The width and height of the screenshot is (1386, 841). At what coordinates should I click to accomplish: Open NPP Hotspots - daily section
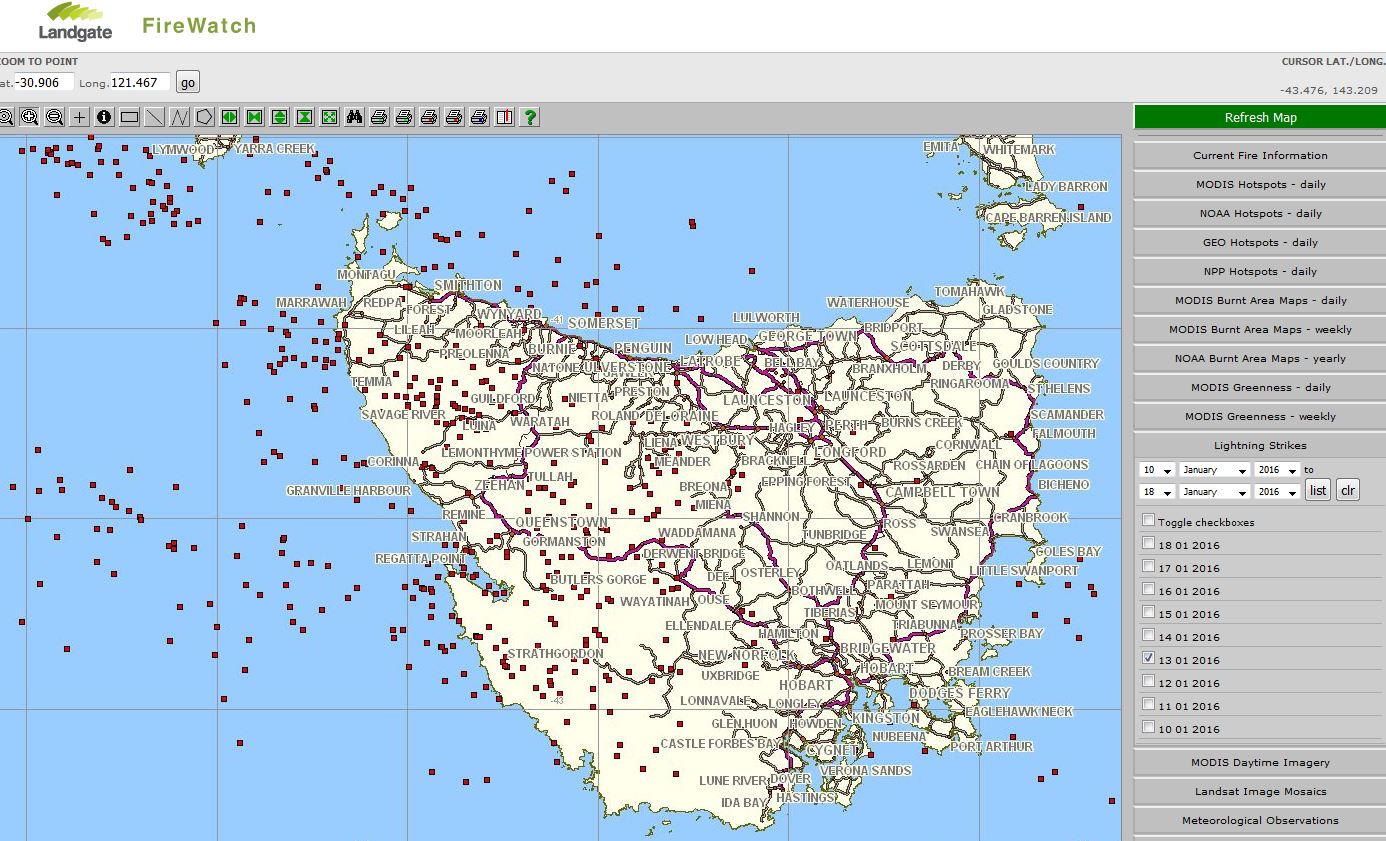pos(1260,271)
